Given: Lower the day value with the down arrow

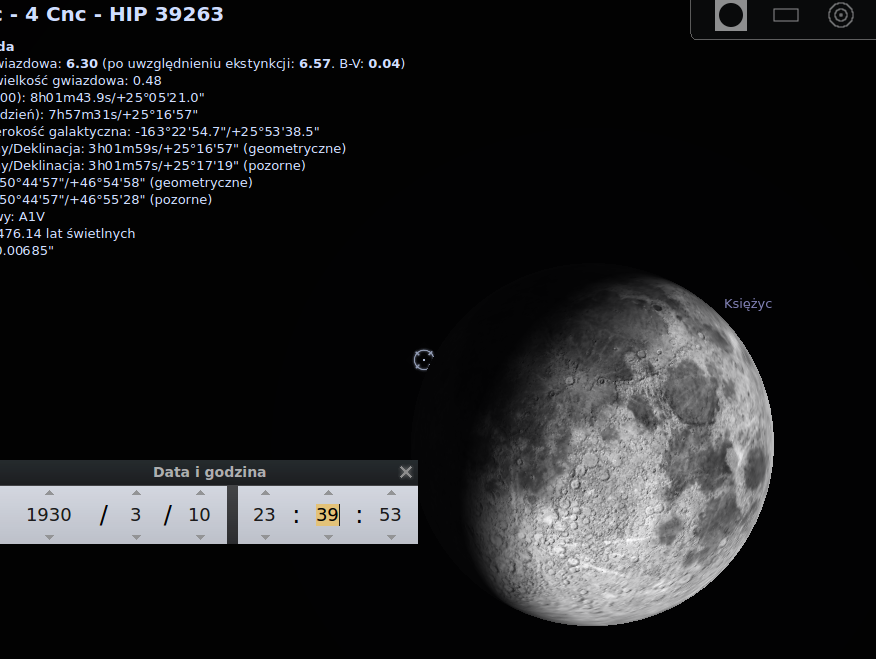Looking at the screenshot, I should [200, 537].
